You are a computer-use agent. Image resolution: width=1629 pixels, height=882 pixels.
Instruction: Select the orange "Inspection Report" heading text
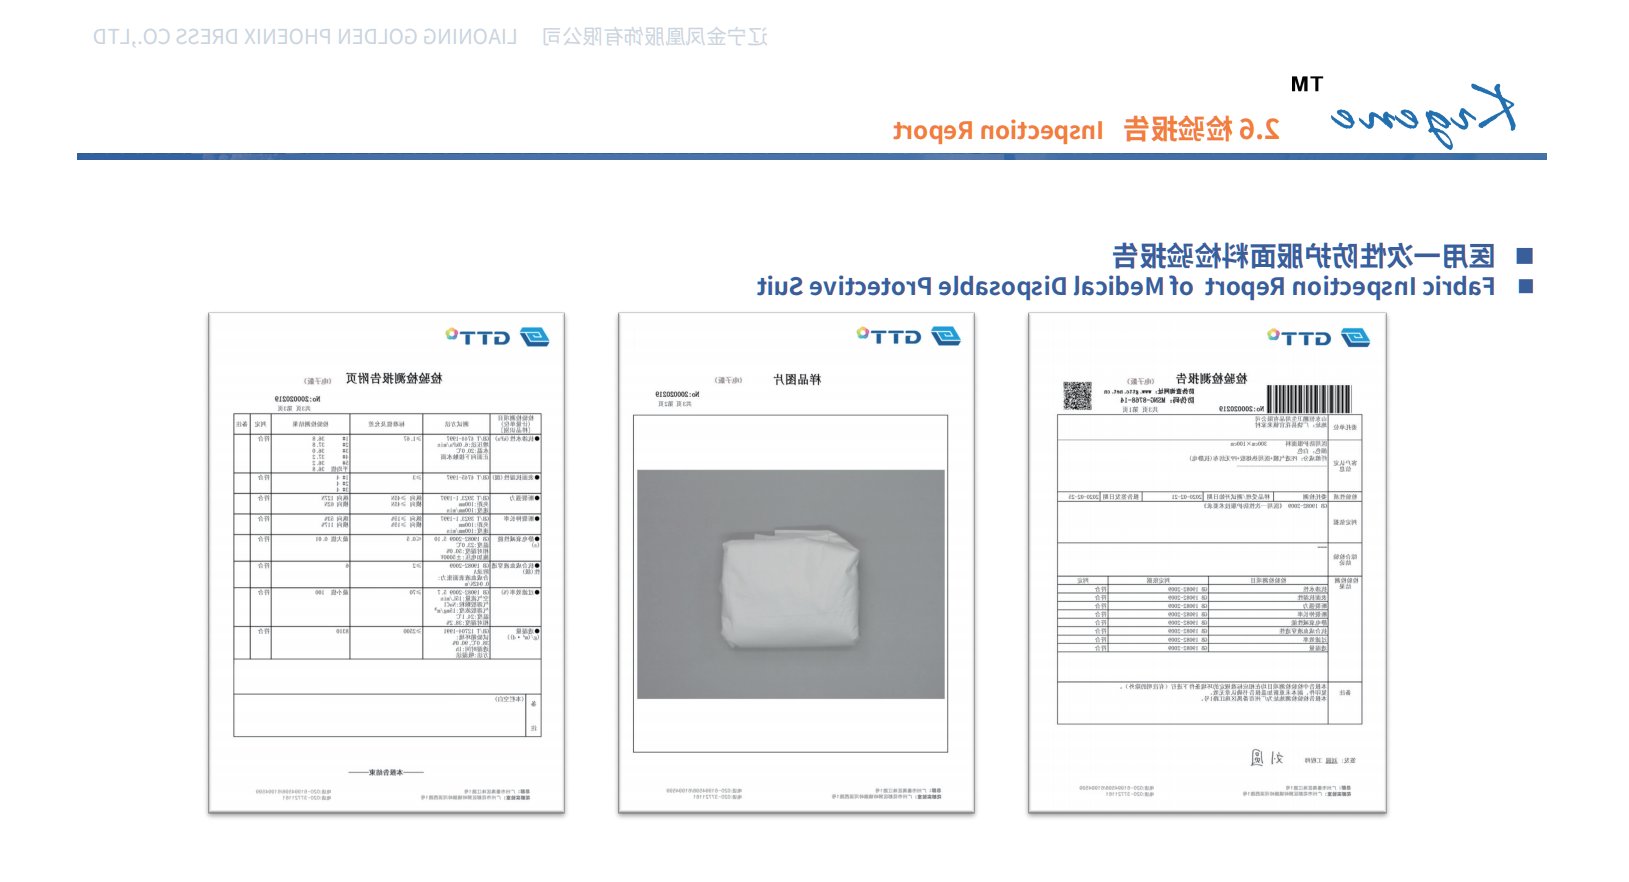pyautogui.click(x=998, y=131)
